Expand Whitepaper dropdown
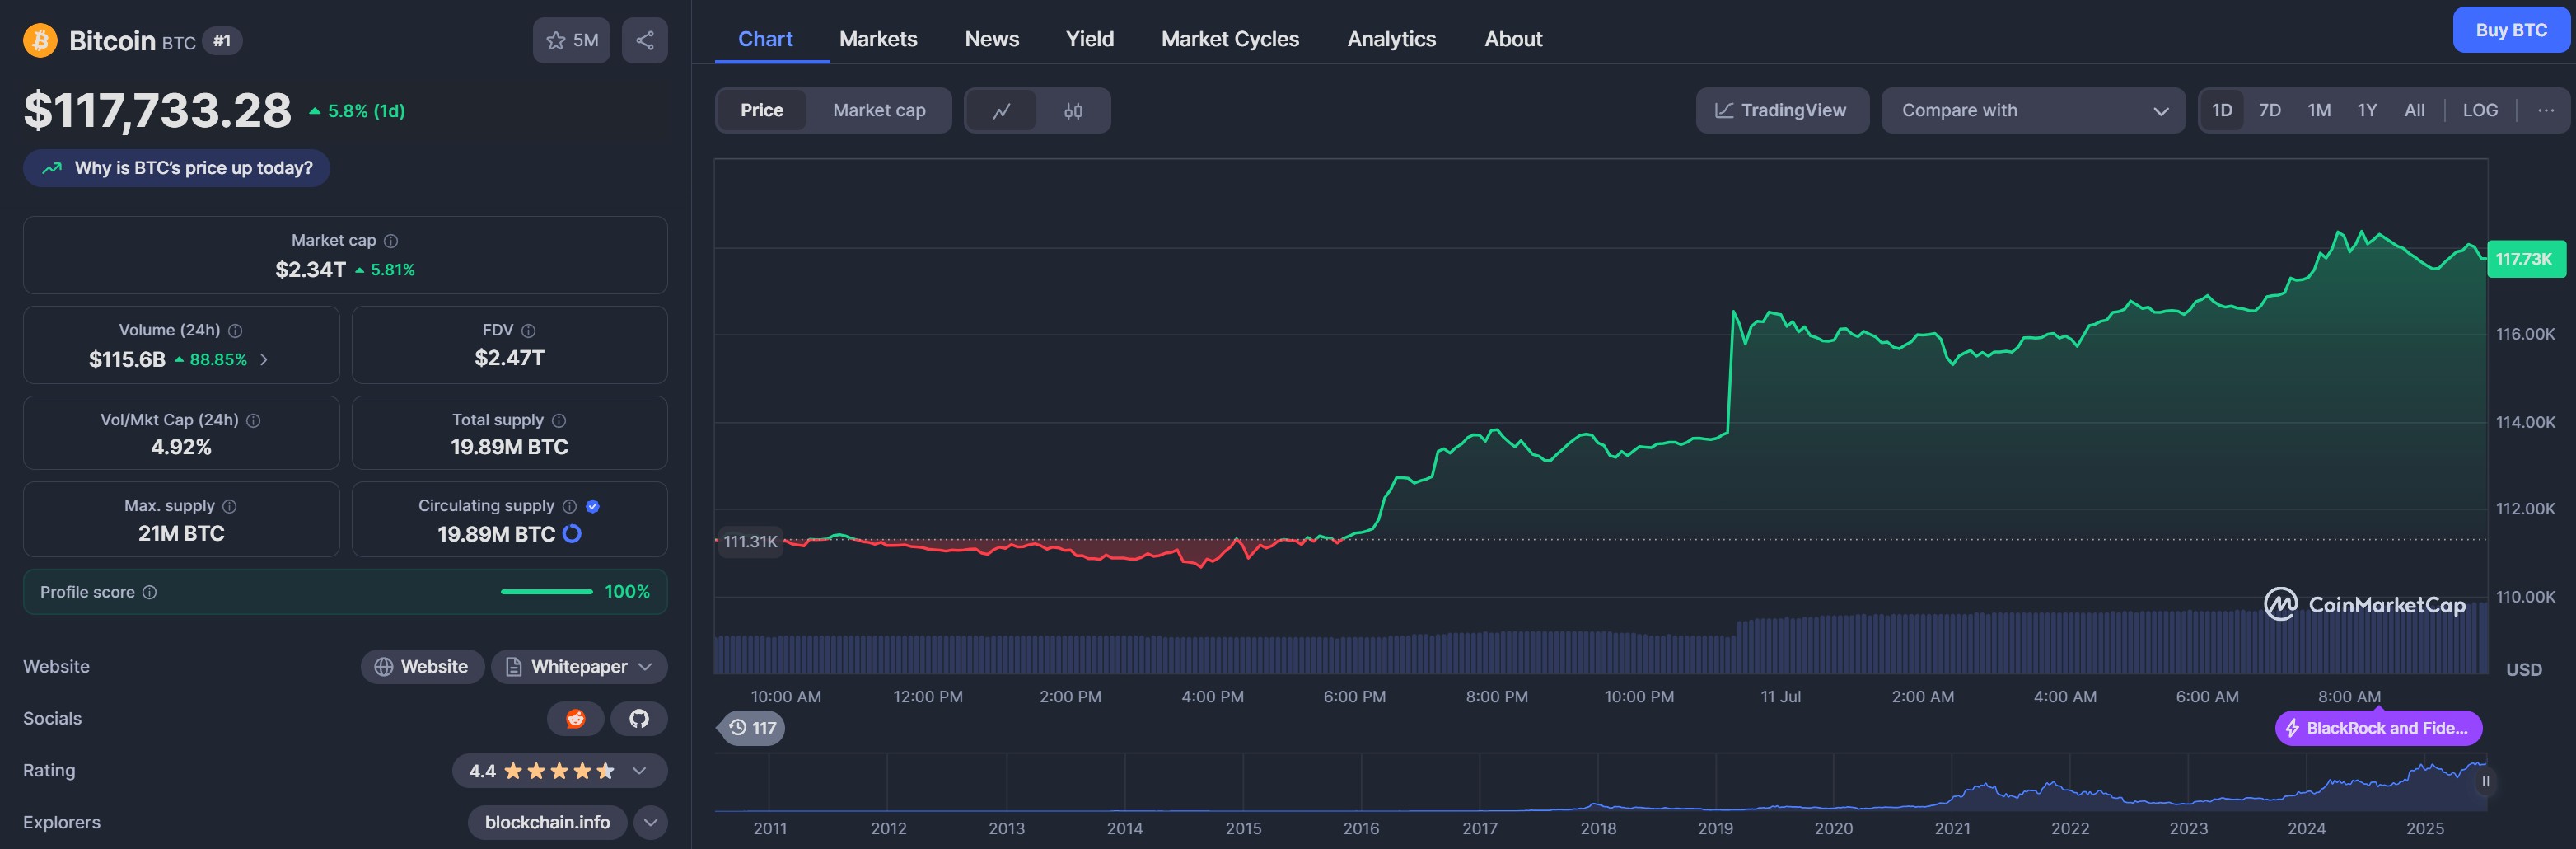 click(579, 667)
